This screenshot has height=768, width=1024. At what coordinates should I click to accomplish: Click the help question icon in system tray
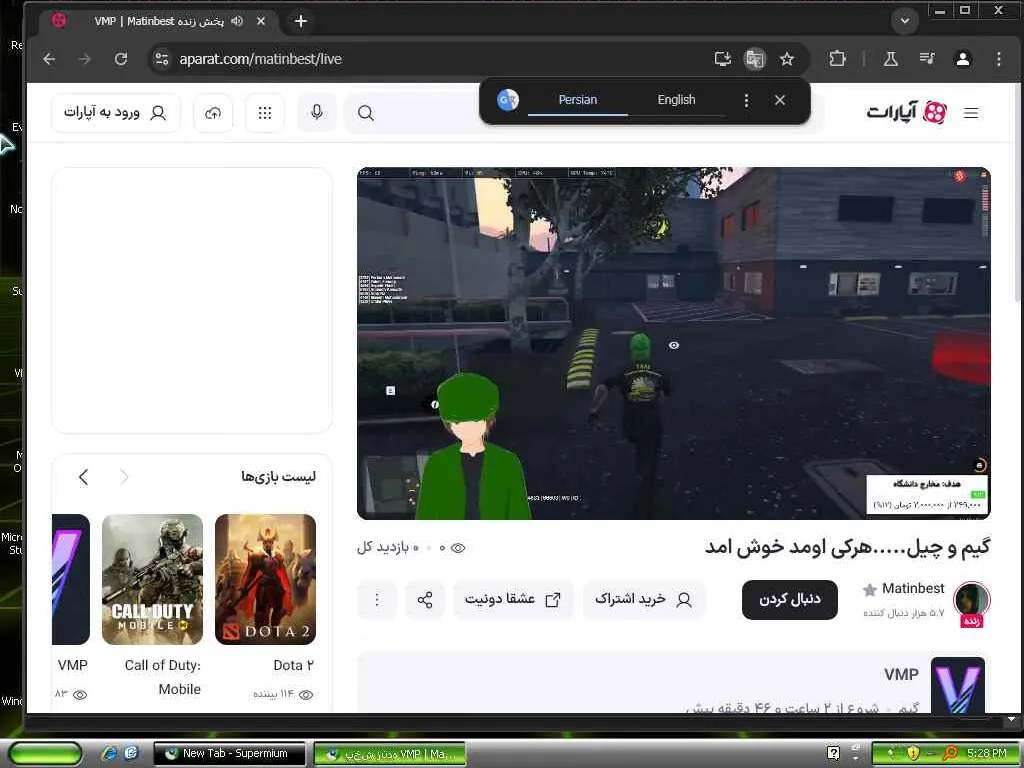[833, 753]
